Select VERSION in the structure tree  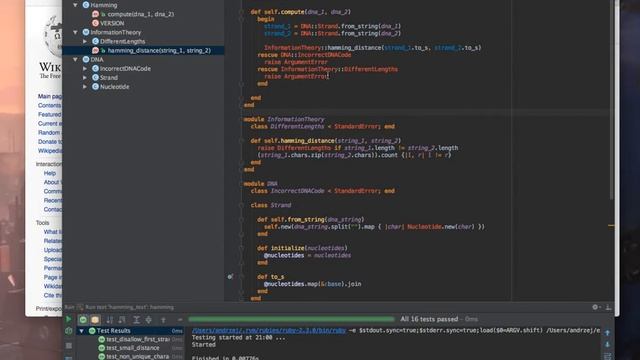112,23
